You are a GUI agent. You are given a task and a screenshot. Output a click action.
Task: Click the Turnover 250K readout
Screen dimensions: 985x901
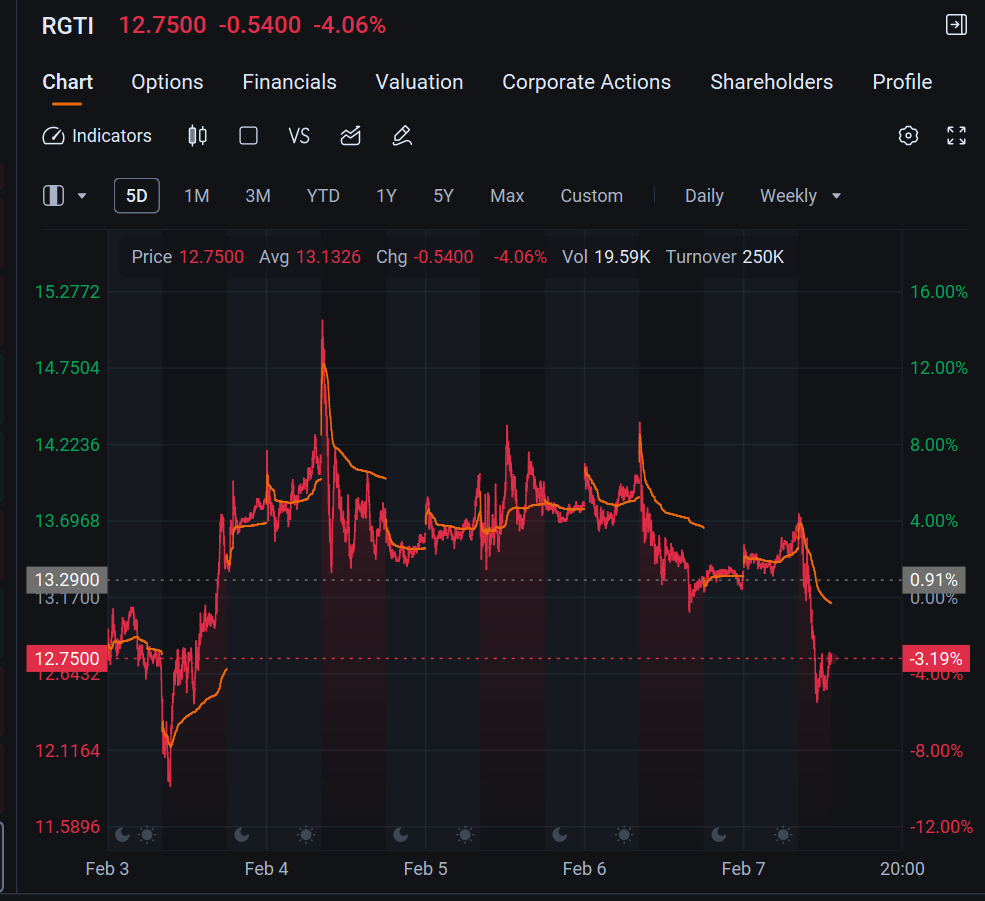(x=725, y=257)
